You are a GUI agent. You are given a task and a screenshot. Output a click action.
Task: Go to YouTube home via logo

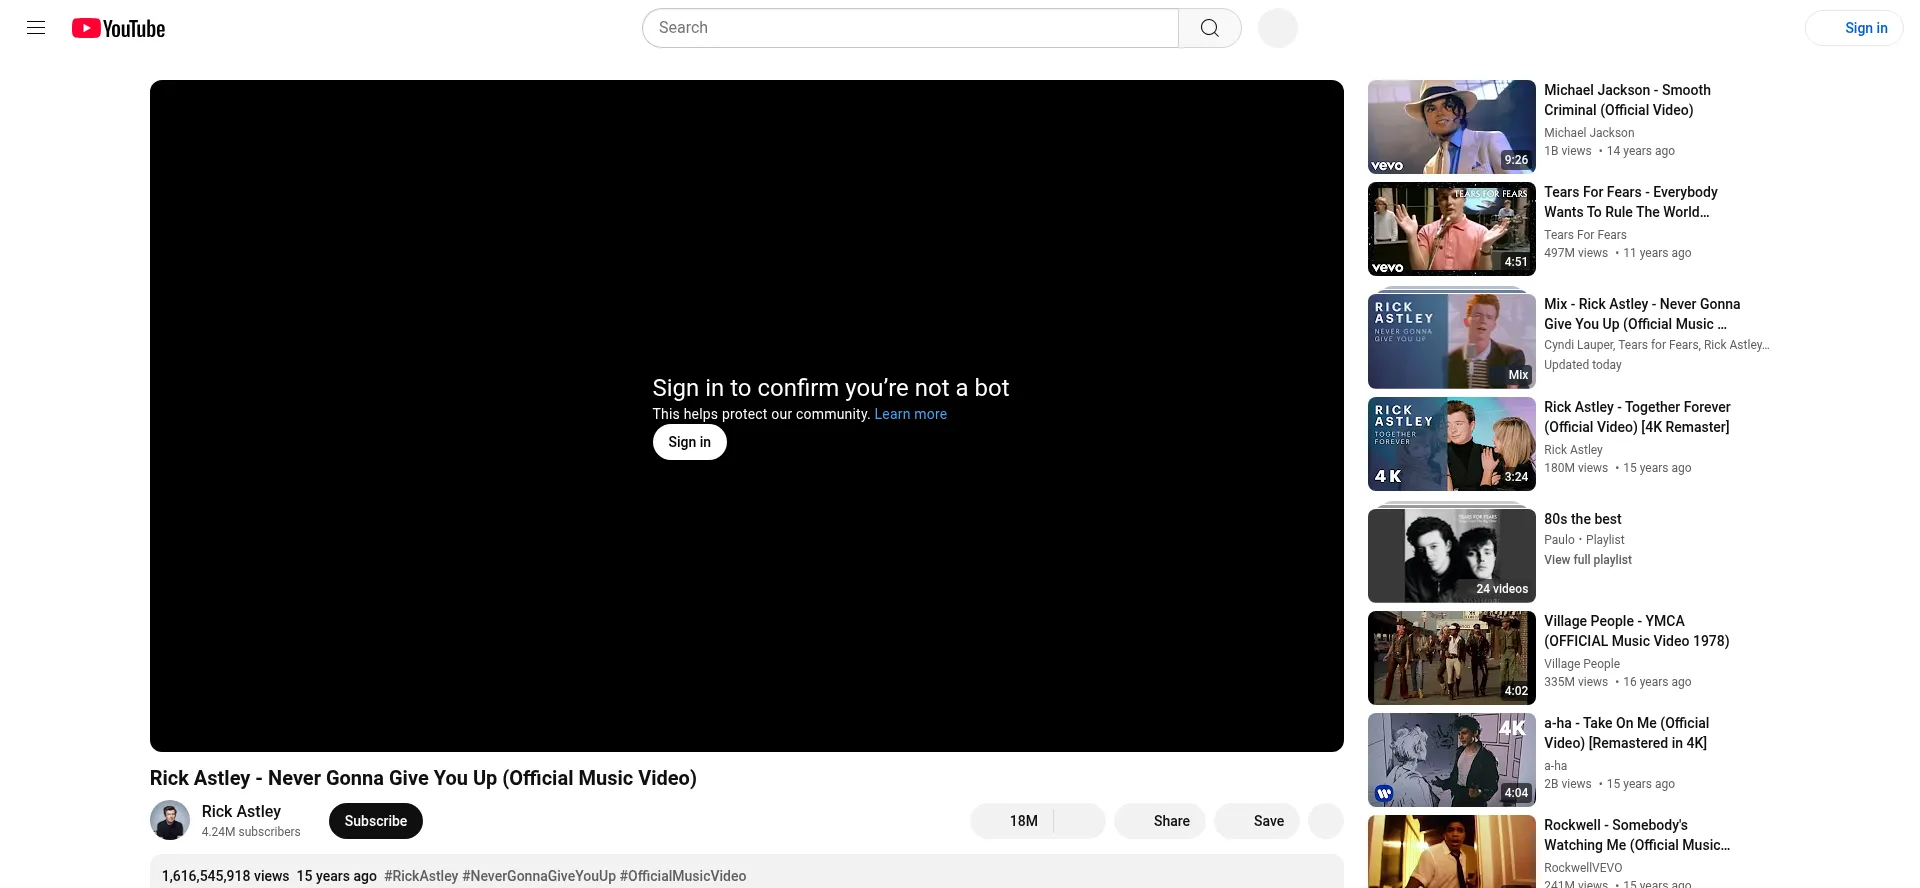point(118,28)
